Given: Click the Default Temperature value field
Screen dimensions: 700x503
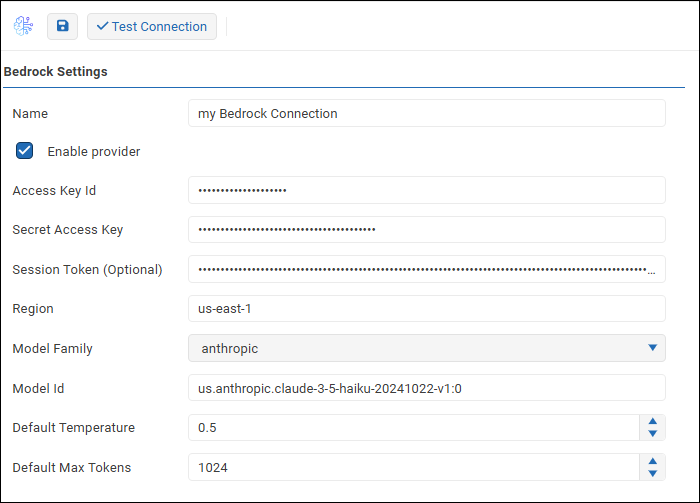Looking at the screenshot, I should 412,427.
